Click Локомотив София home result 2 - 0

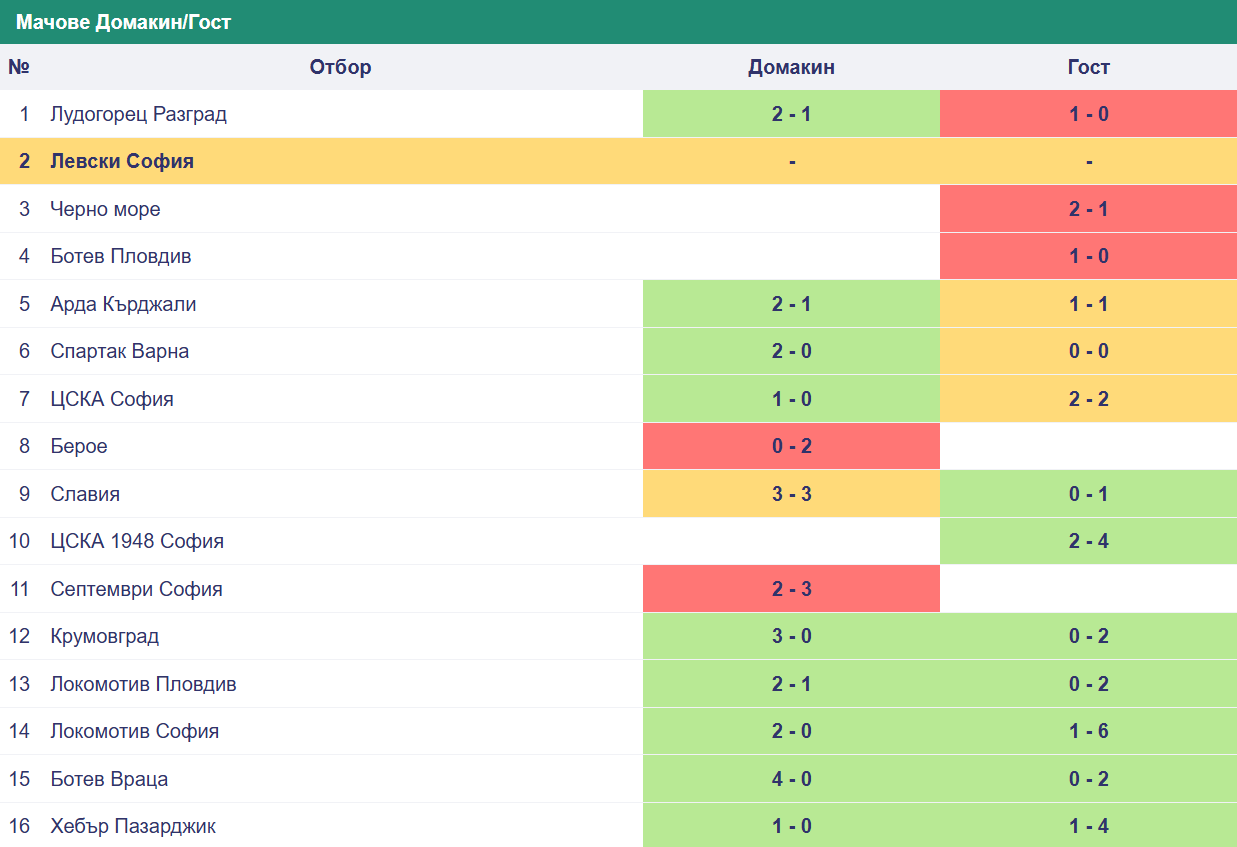[x=791, y=731]
